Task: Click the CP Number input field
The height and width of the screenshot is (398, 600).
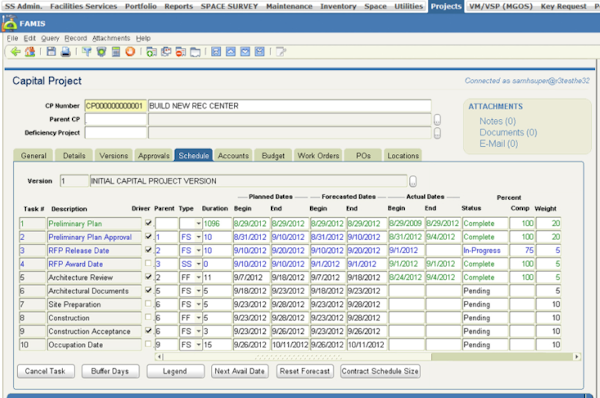Action: click(116, 106)
